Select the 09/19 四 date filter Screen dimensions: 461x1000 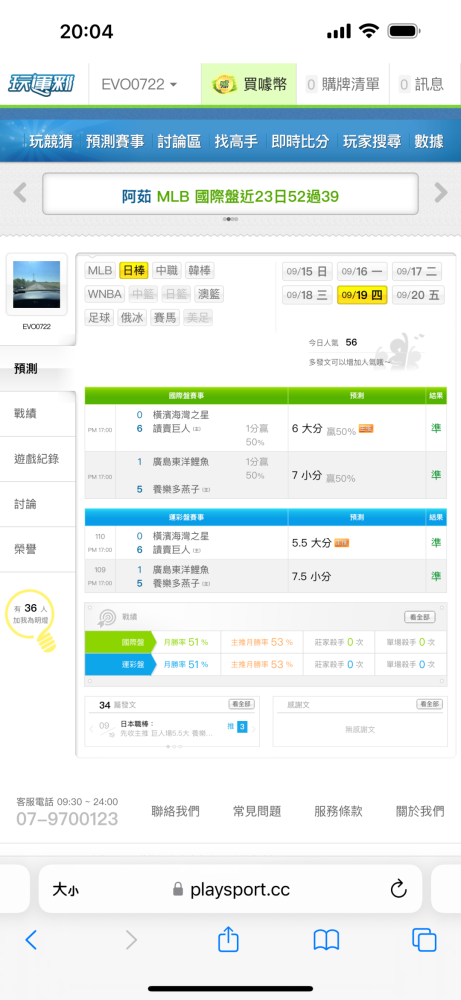pyautogui.click(x=362, y=295)
